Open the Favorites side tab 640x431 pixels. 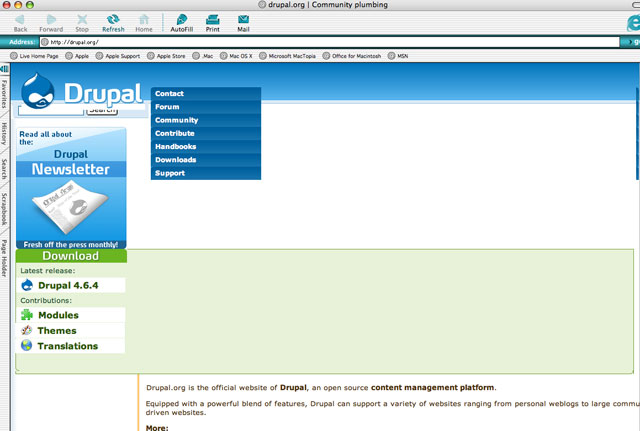[4, 94]
